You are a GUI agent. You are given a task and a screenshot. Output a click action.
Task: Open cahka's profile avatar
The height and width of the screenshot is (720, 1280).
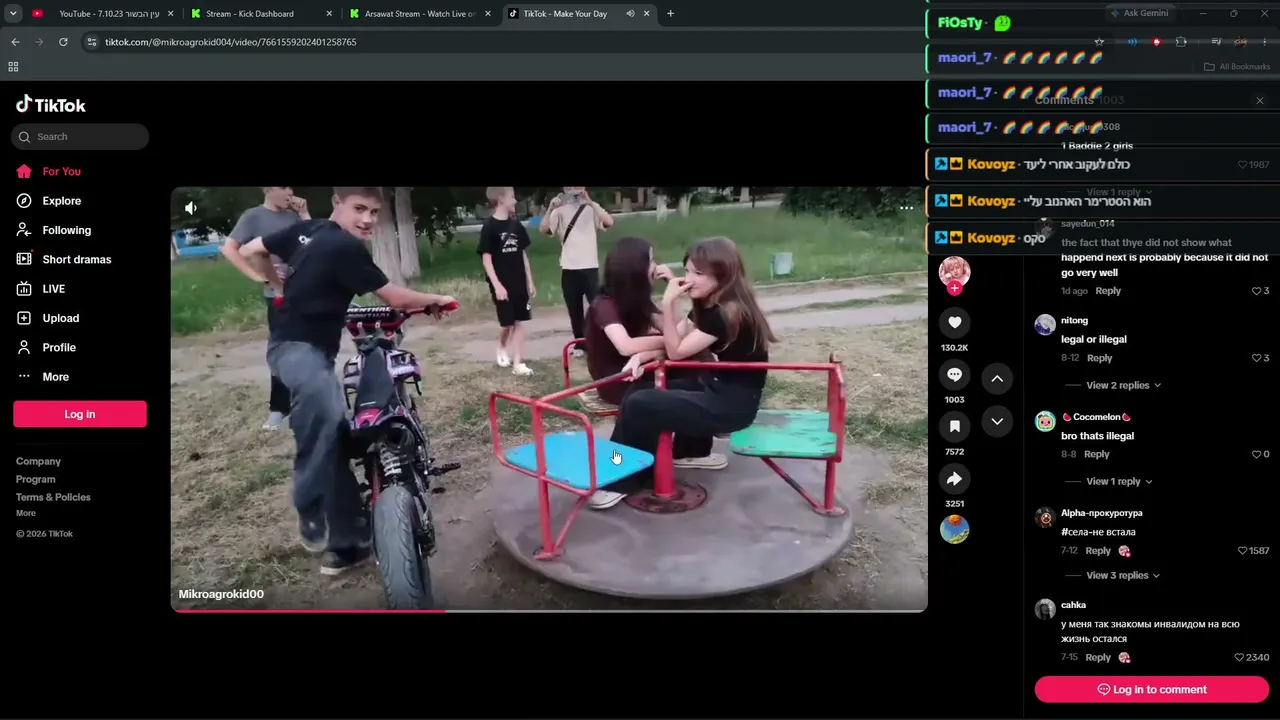(x=1045, y=609)
